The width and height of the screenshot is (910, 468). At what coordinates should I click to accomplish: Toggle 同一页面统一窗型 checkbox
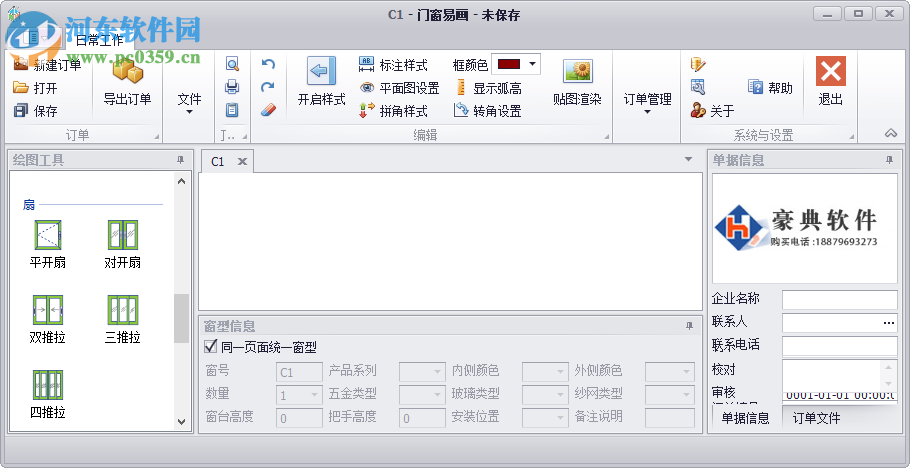(x=211, y=347)
